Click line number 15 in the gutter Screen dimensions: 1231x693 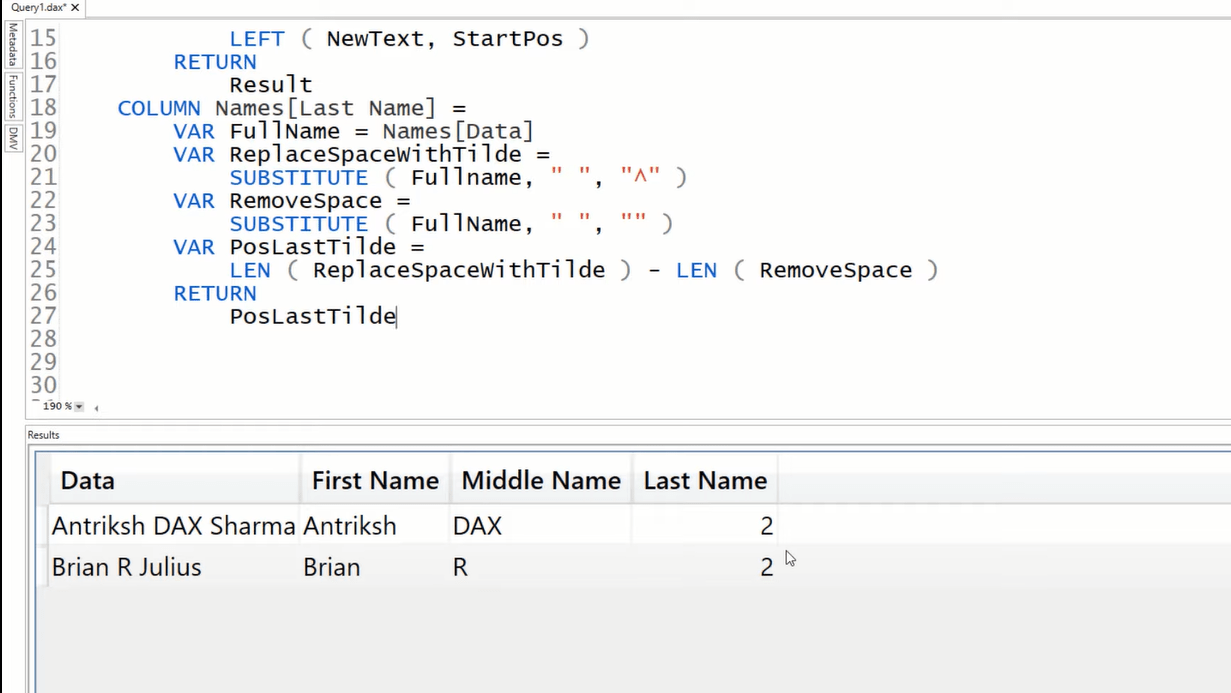[43, 39]
